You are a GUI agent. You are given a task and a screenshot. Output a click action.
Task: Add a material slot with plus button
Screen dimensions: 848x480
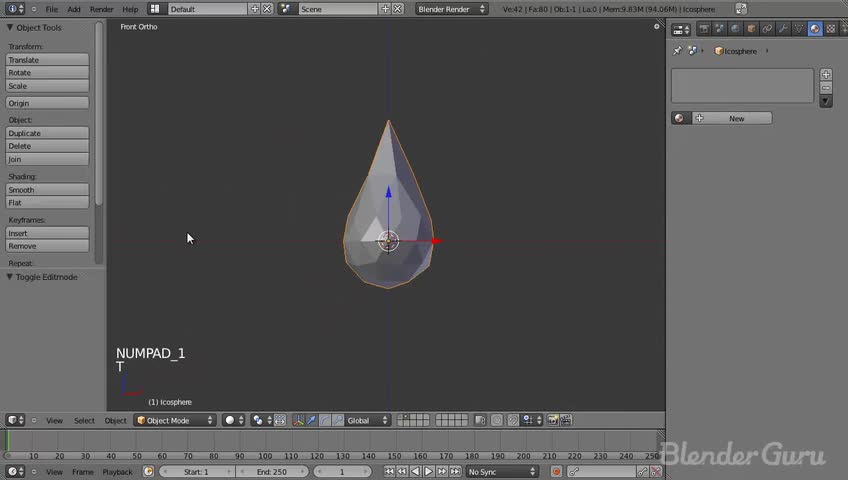(826, 75)
